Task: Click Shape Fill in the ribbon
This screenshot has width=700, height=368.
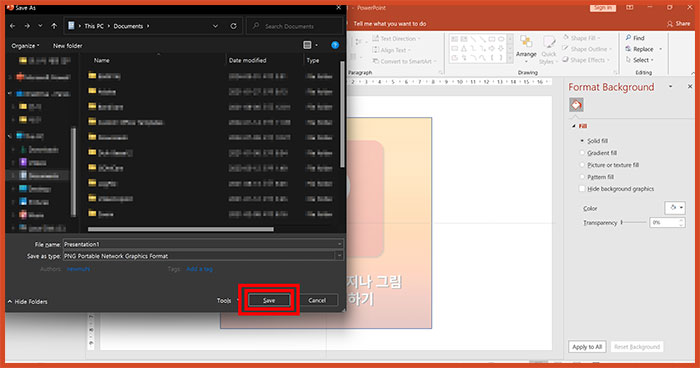Action: (581, 38)
